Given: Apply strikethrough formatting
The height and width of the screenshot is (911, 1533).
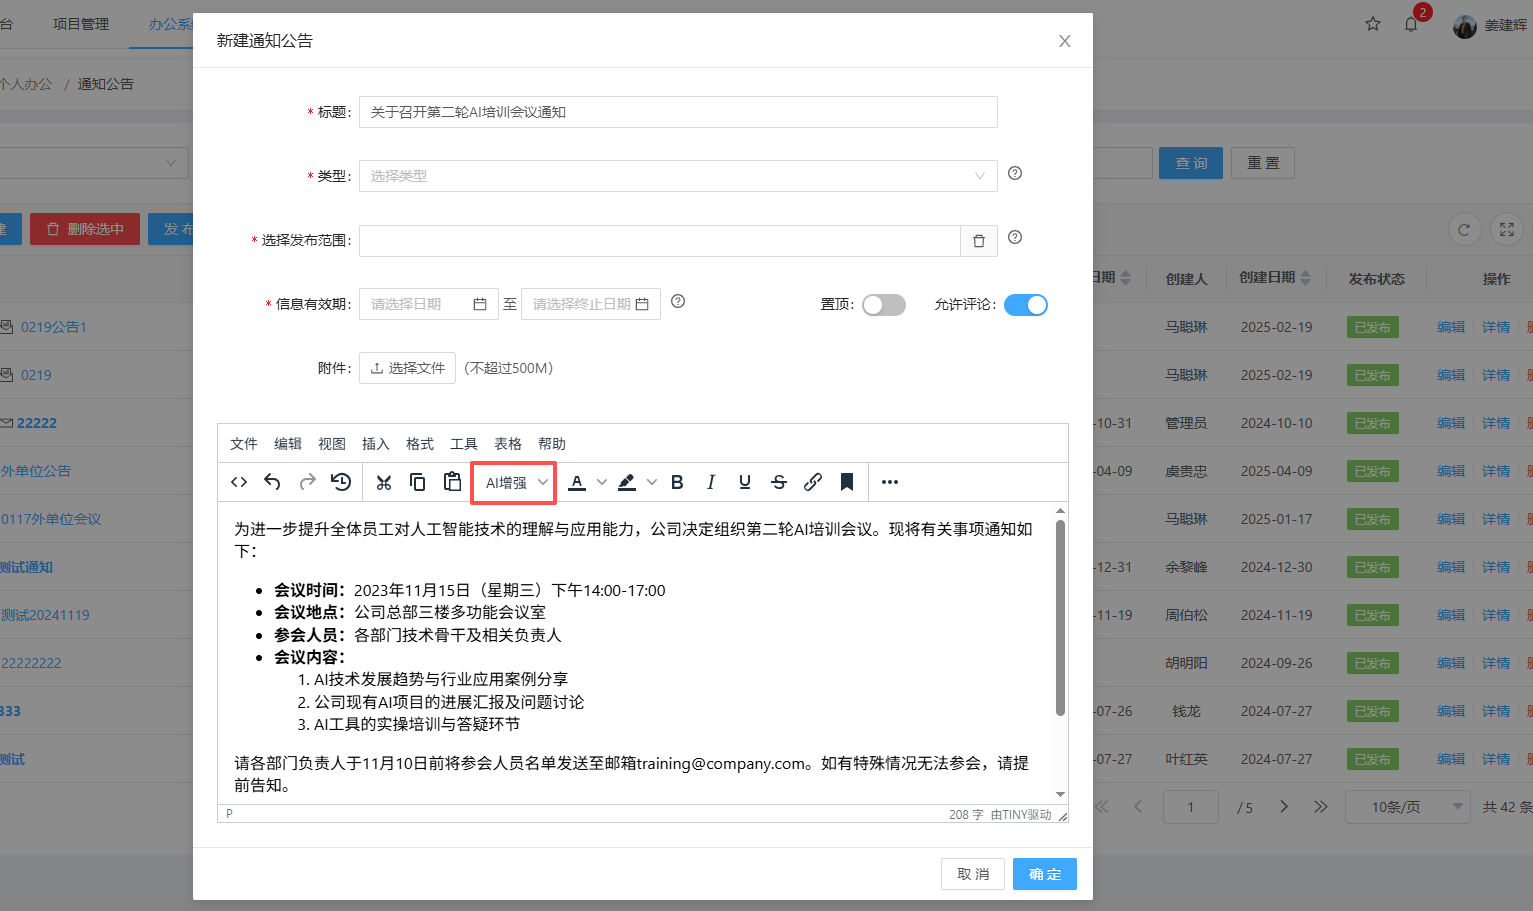Looking at the screenshot, I should point(778,482).
